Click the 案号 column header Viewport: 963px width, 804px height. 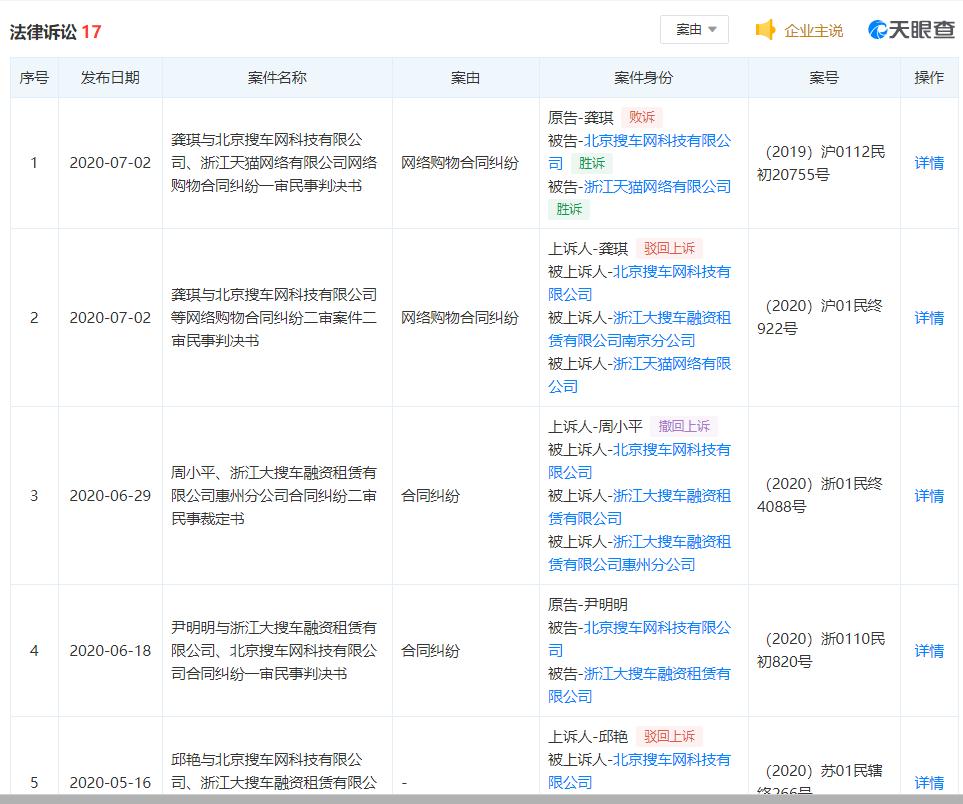(x=824, y=77)
